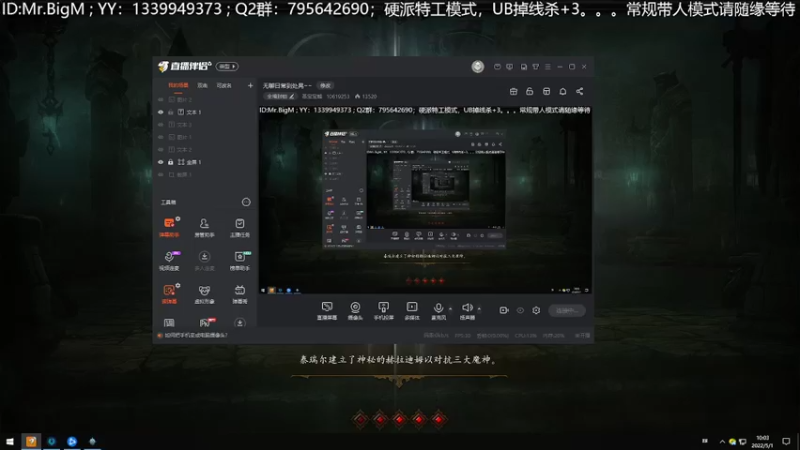This screenshot has height=450, width=800.
Task: Open the danmaku assistant tool
Action: 169,227
